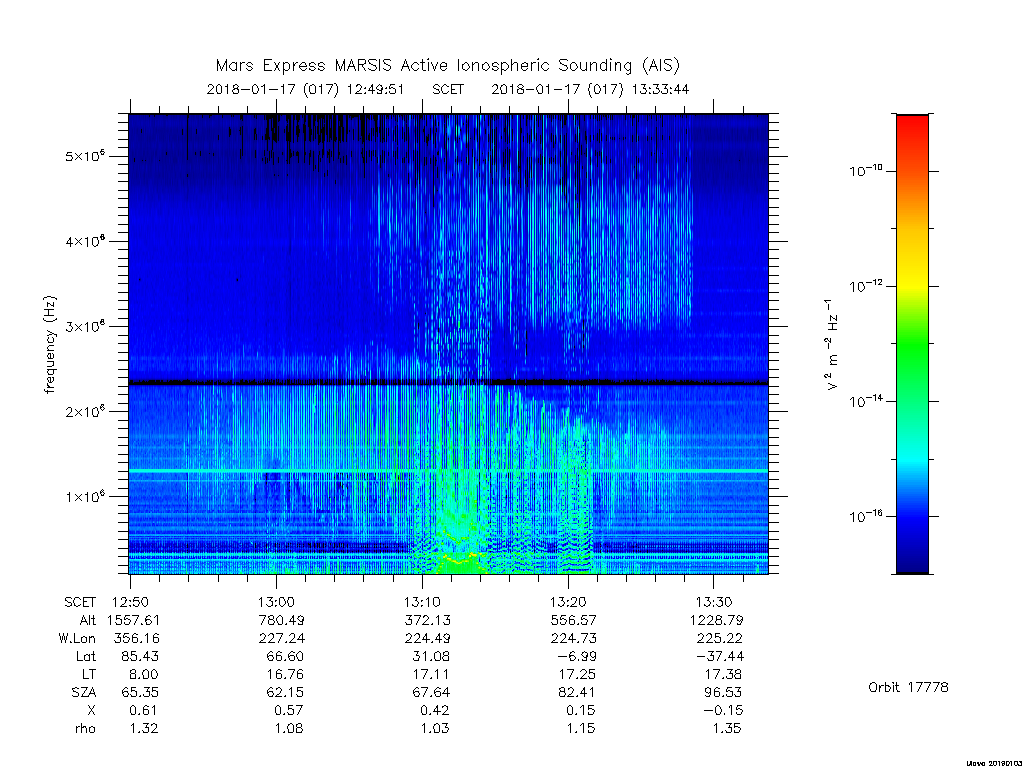
Task: Click altitude value 372.13
Action: tap(427, 620)
